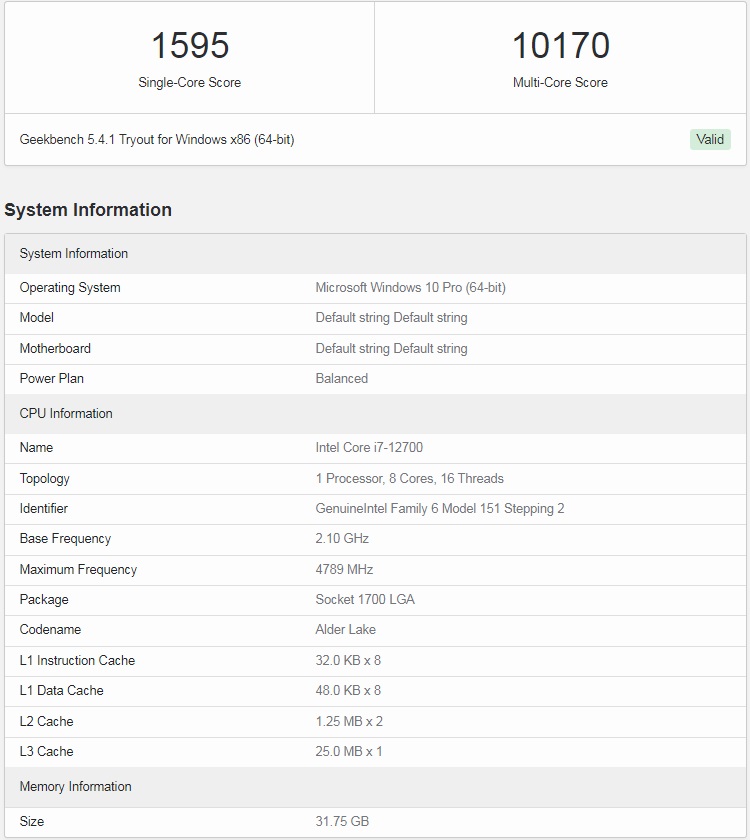
Task: Click the Intel Core i7-12700 name value
Action: pos(367,447)
